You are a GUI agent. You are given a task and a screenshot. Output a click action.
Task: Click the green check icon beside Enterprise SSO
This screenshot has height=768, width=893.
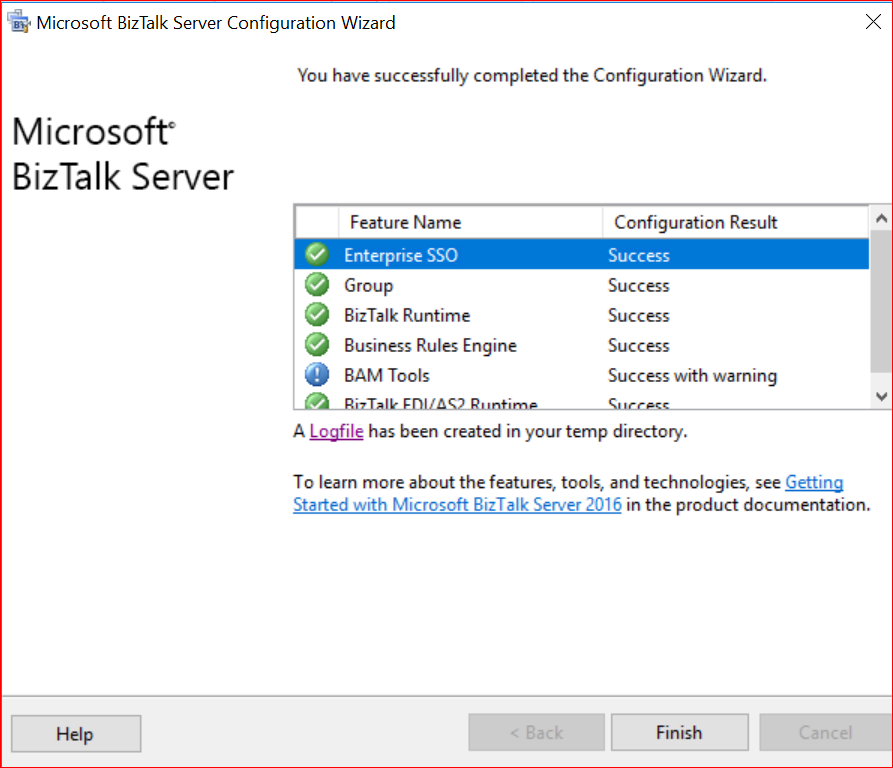(317, 255)
